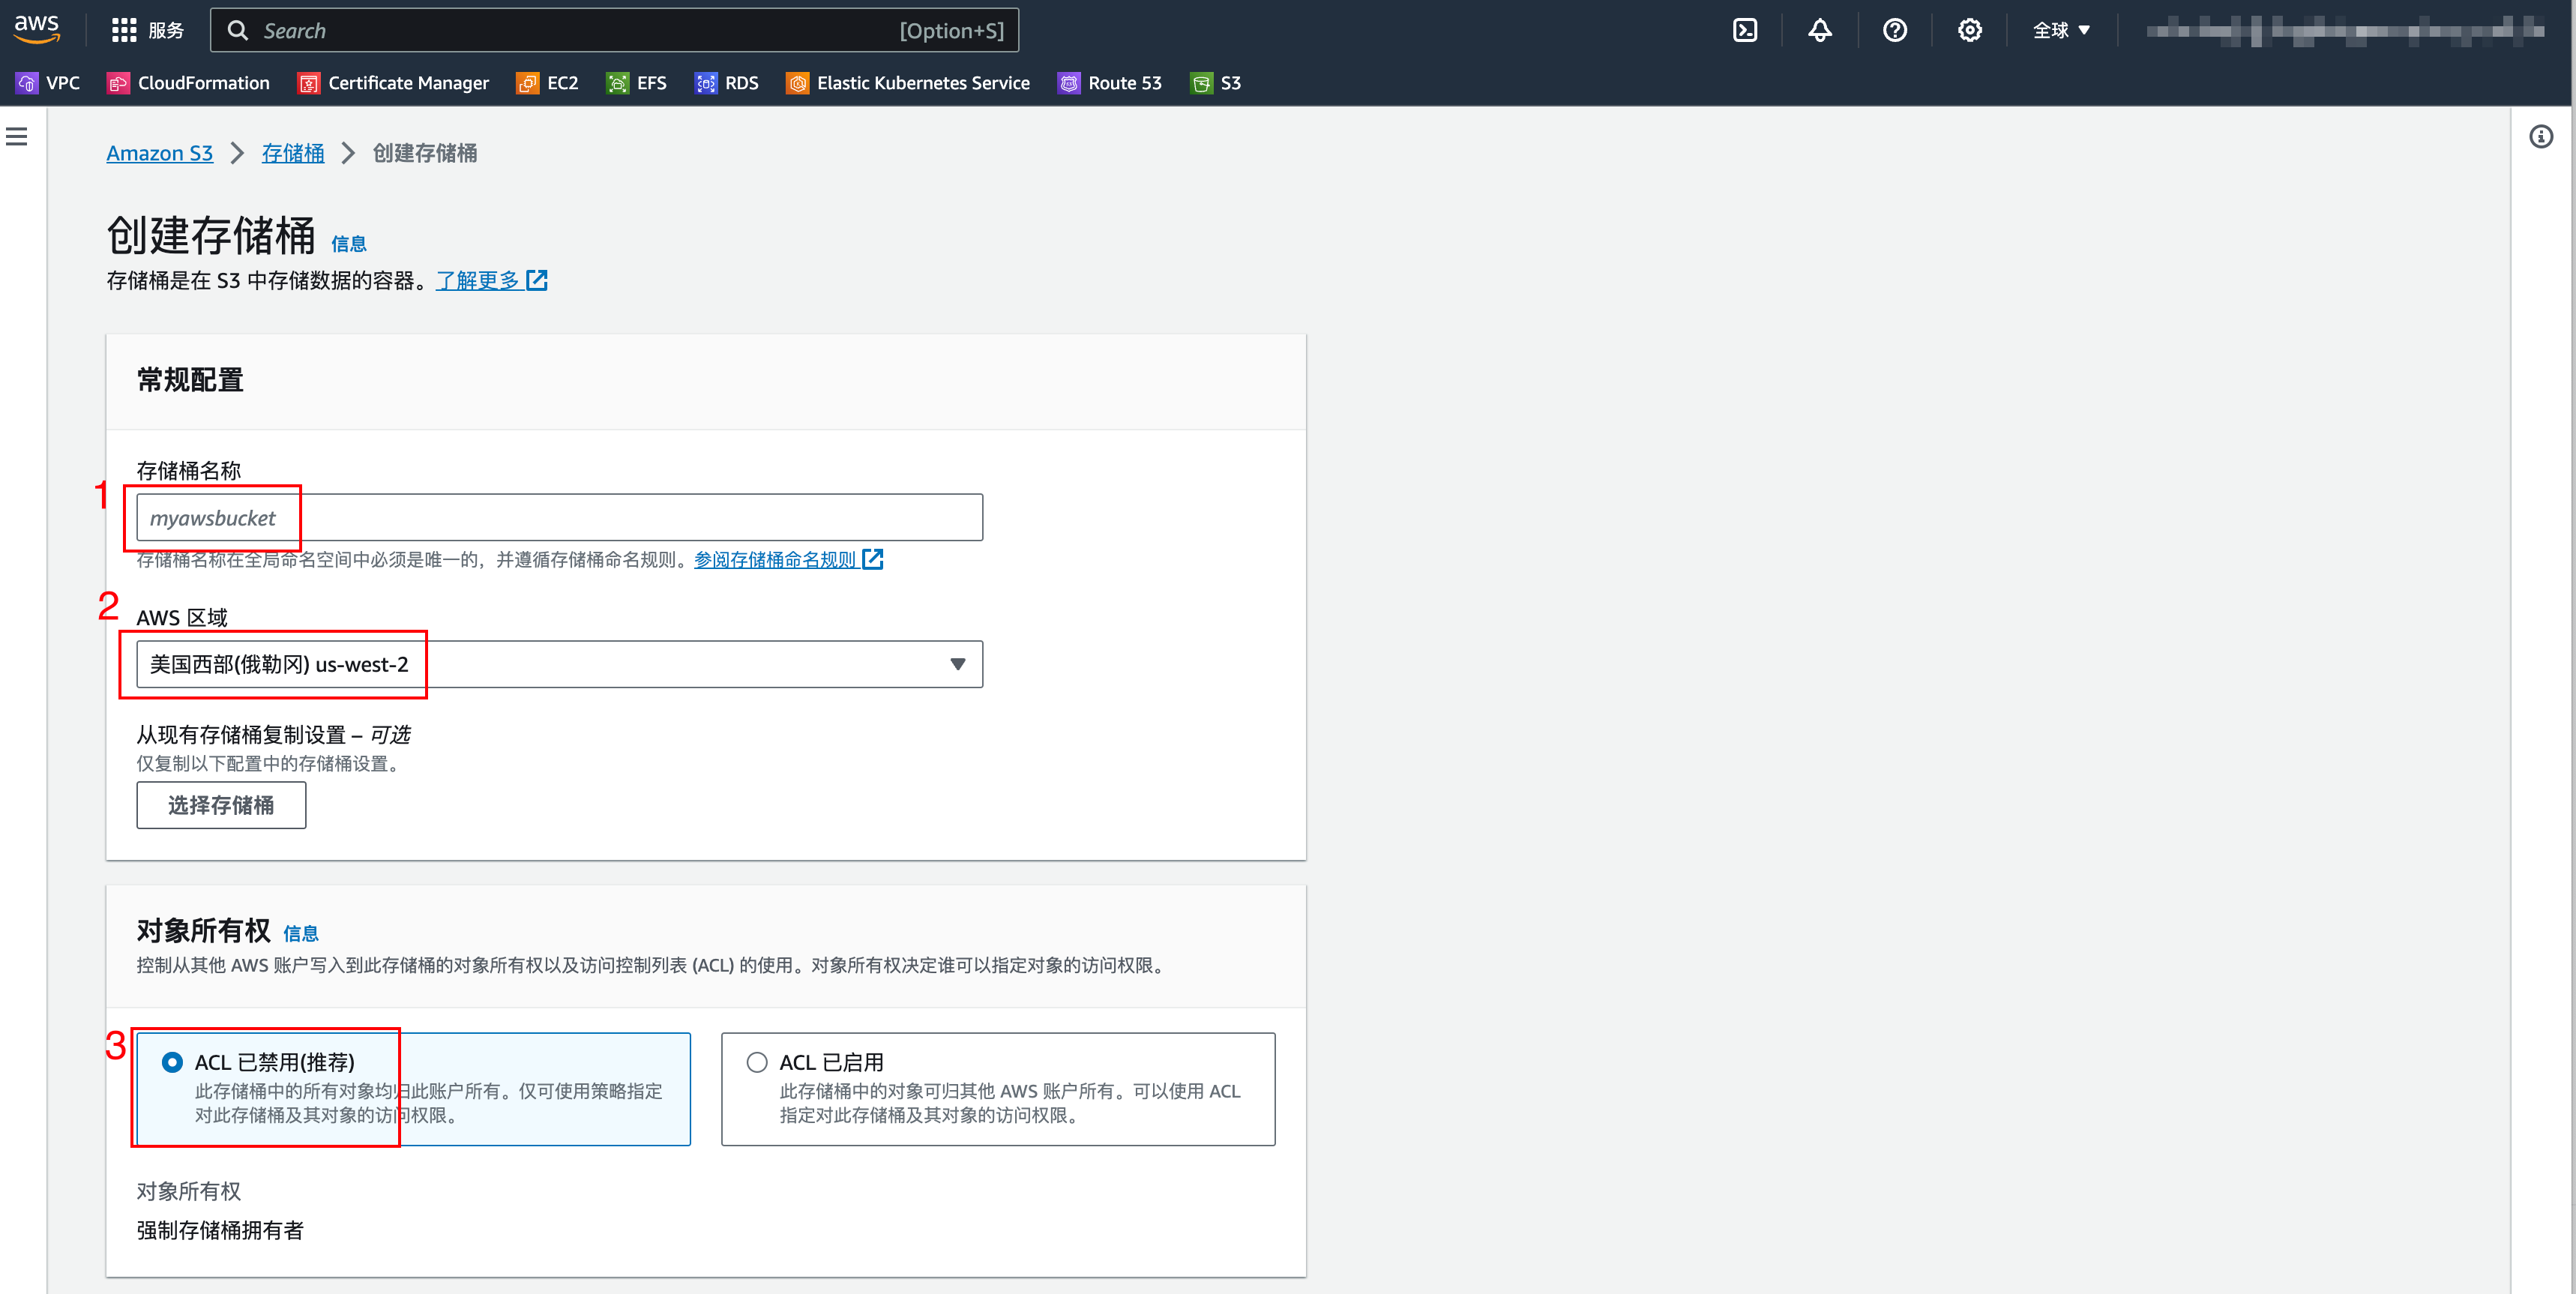
Task: Open the 全球 region selector dropdown
Action: point(2061,30)
